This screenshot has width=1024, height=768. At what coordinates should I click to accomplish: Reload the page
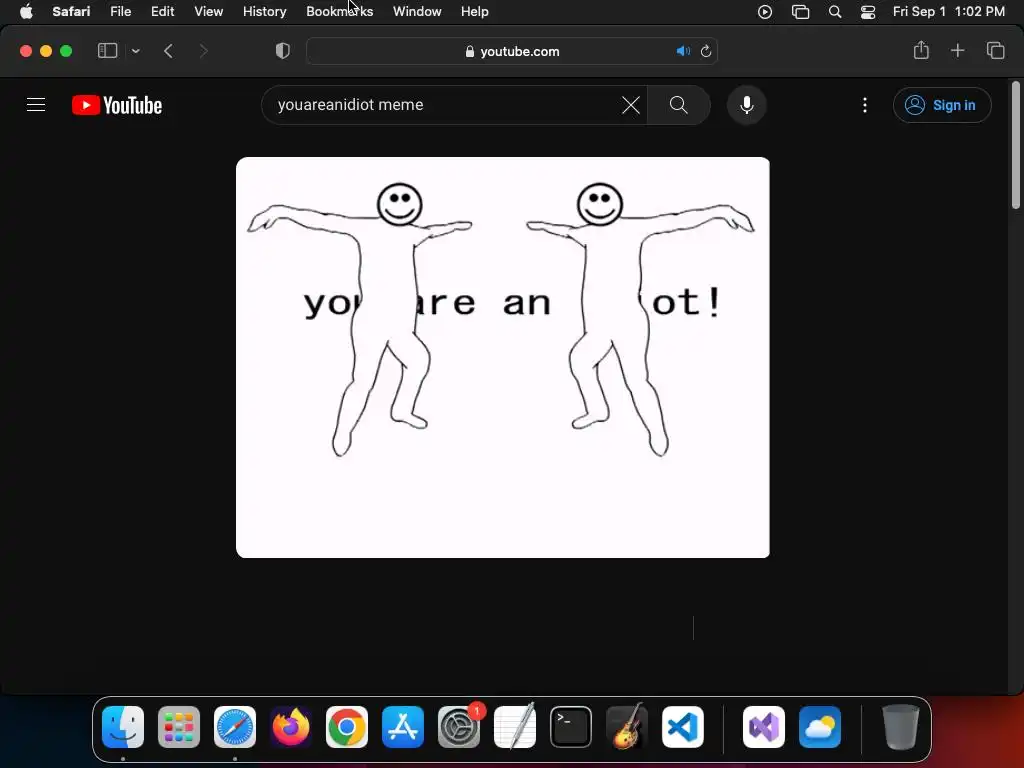click(706, 51)
